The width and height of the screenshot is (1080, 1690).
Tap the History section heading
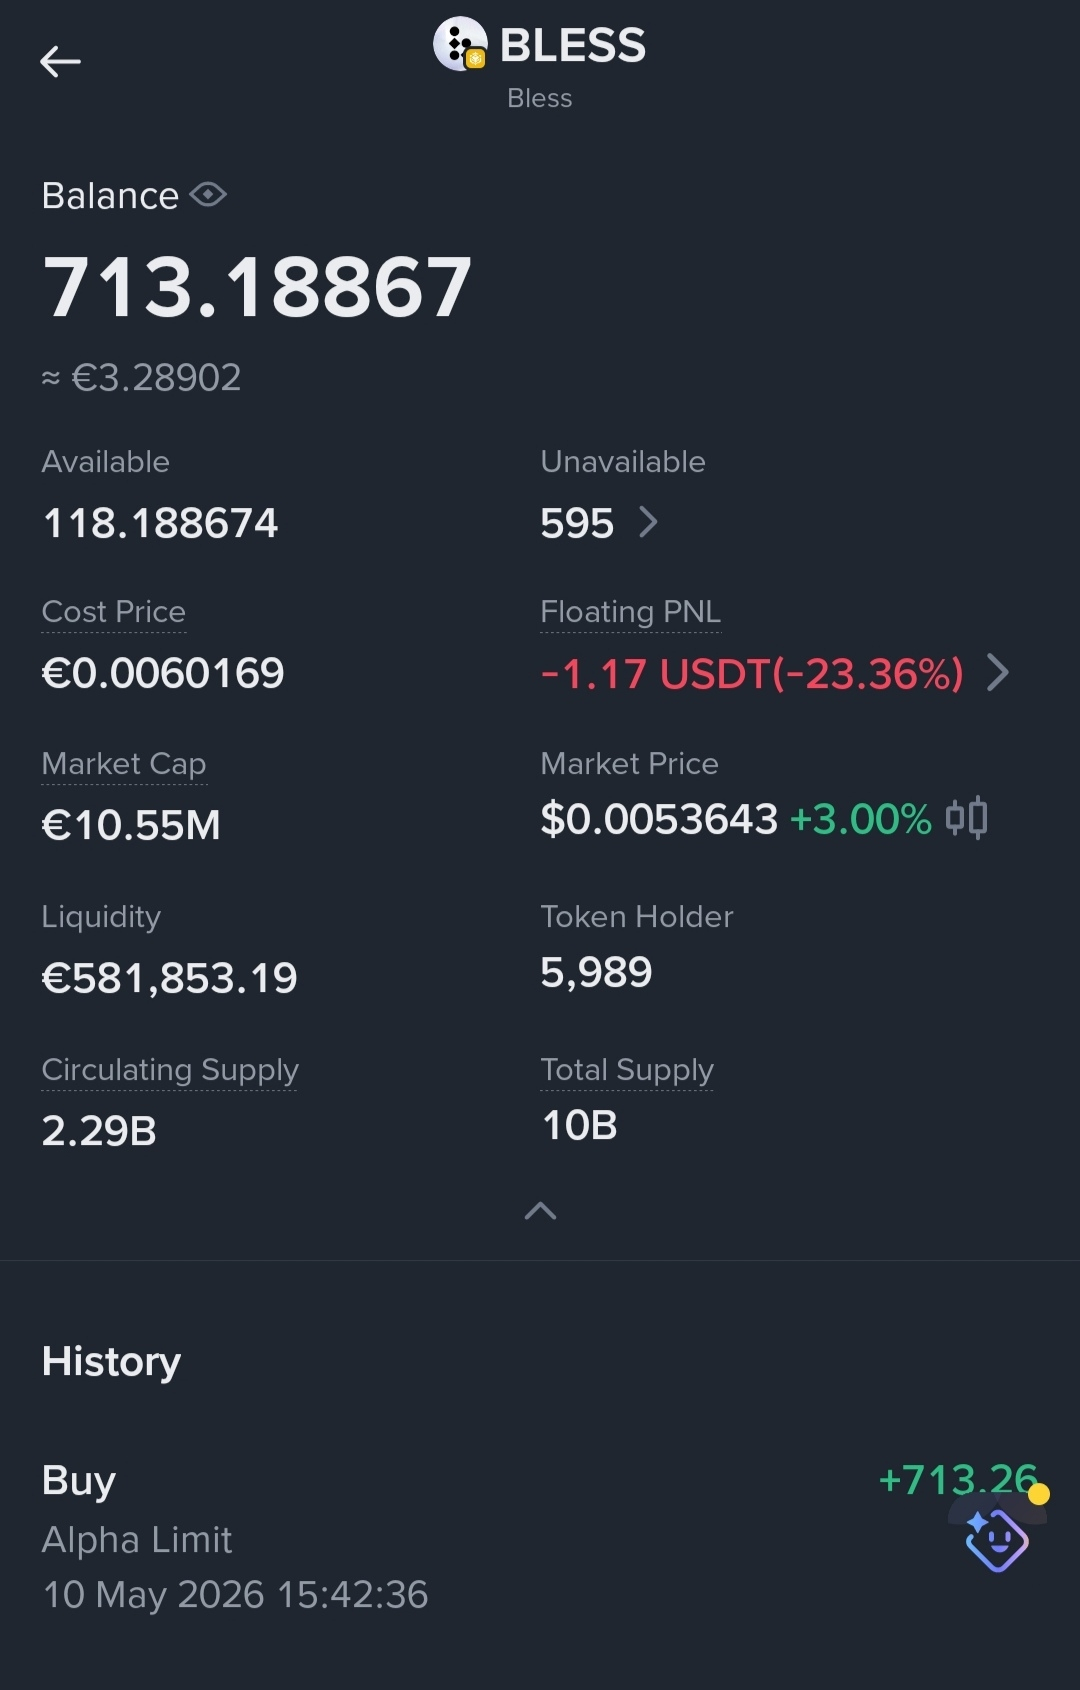[111, 1362]
